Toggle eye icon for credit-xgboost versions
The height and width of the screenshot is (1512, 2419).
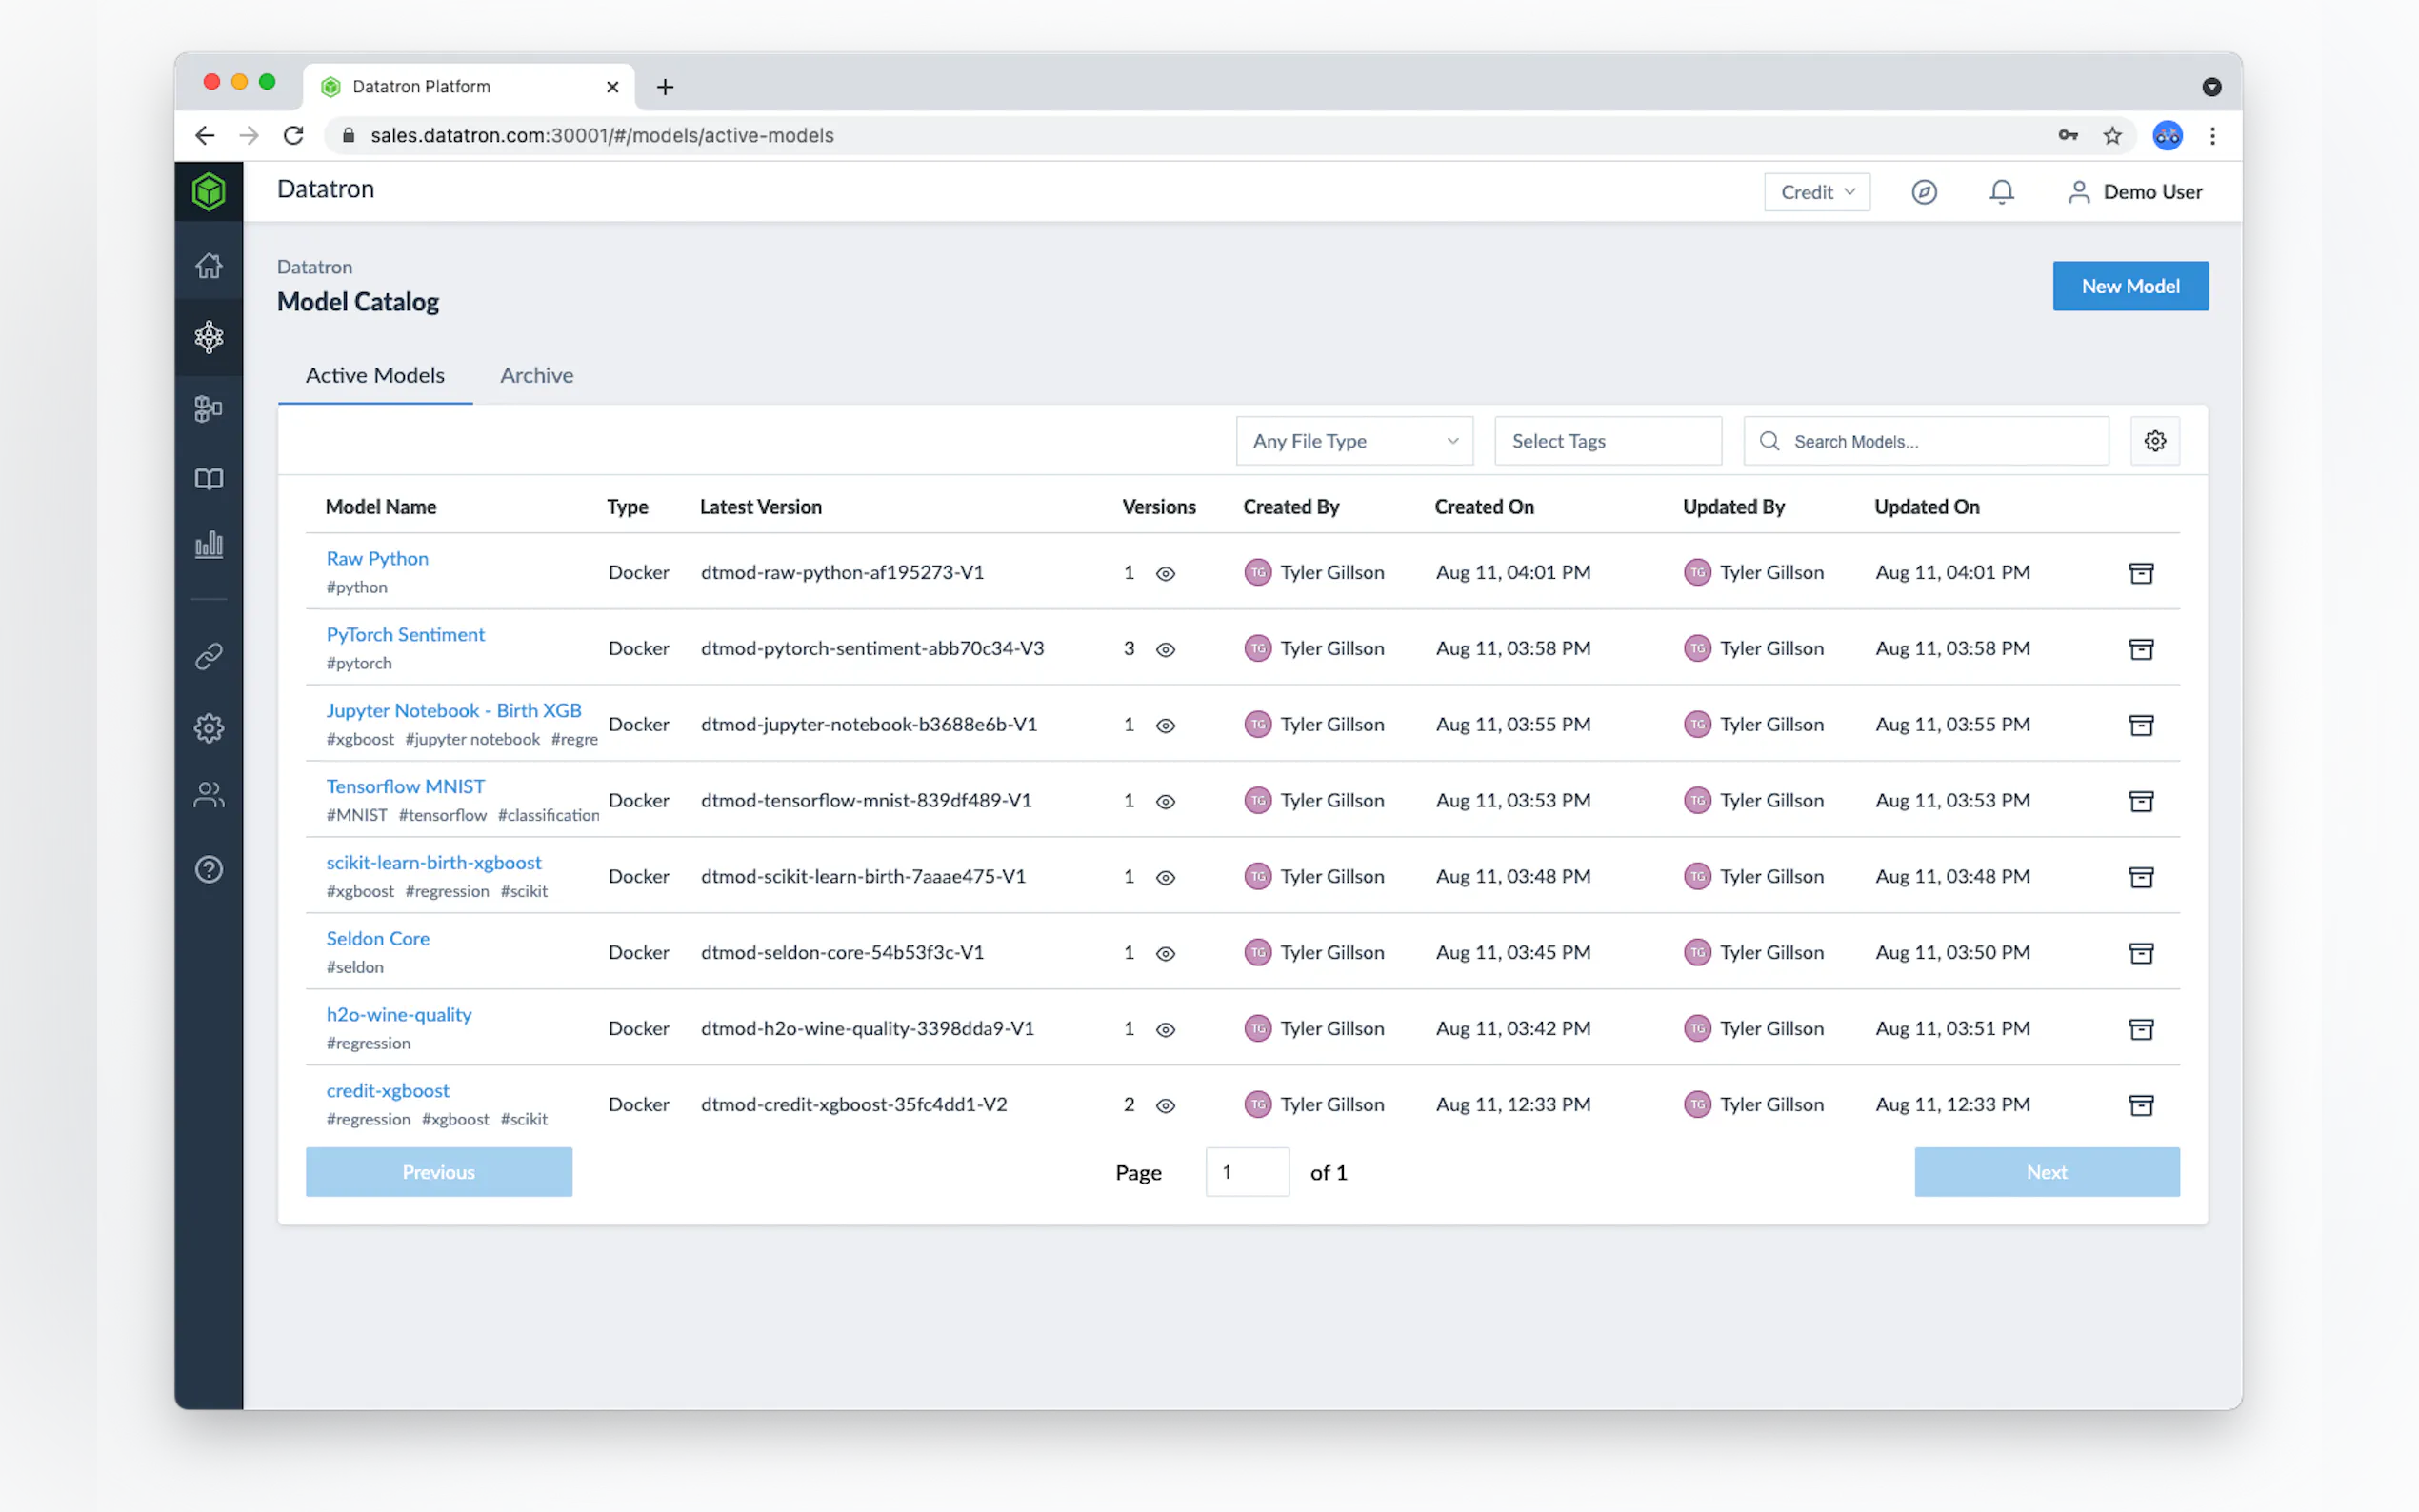1165,1105
